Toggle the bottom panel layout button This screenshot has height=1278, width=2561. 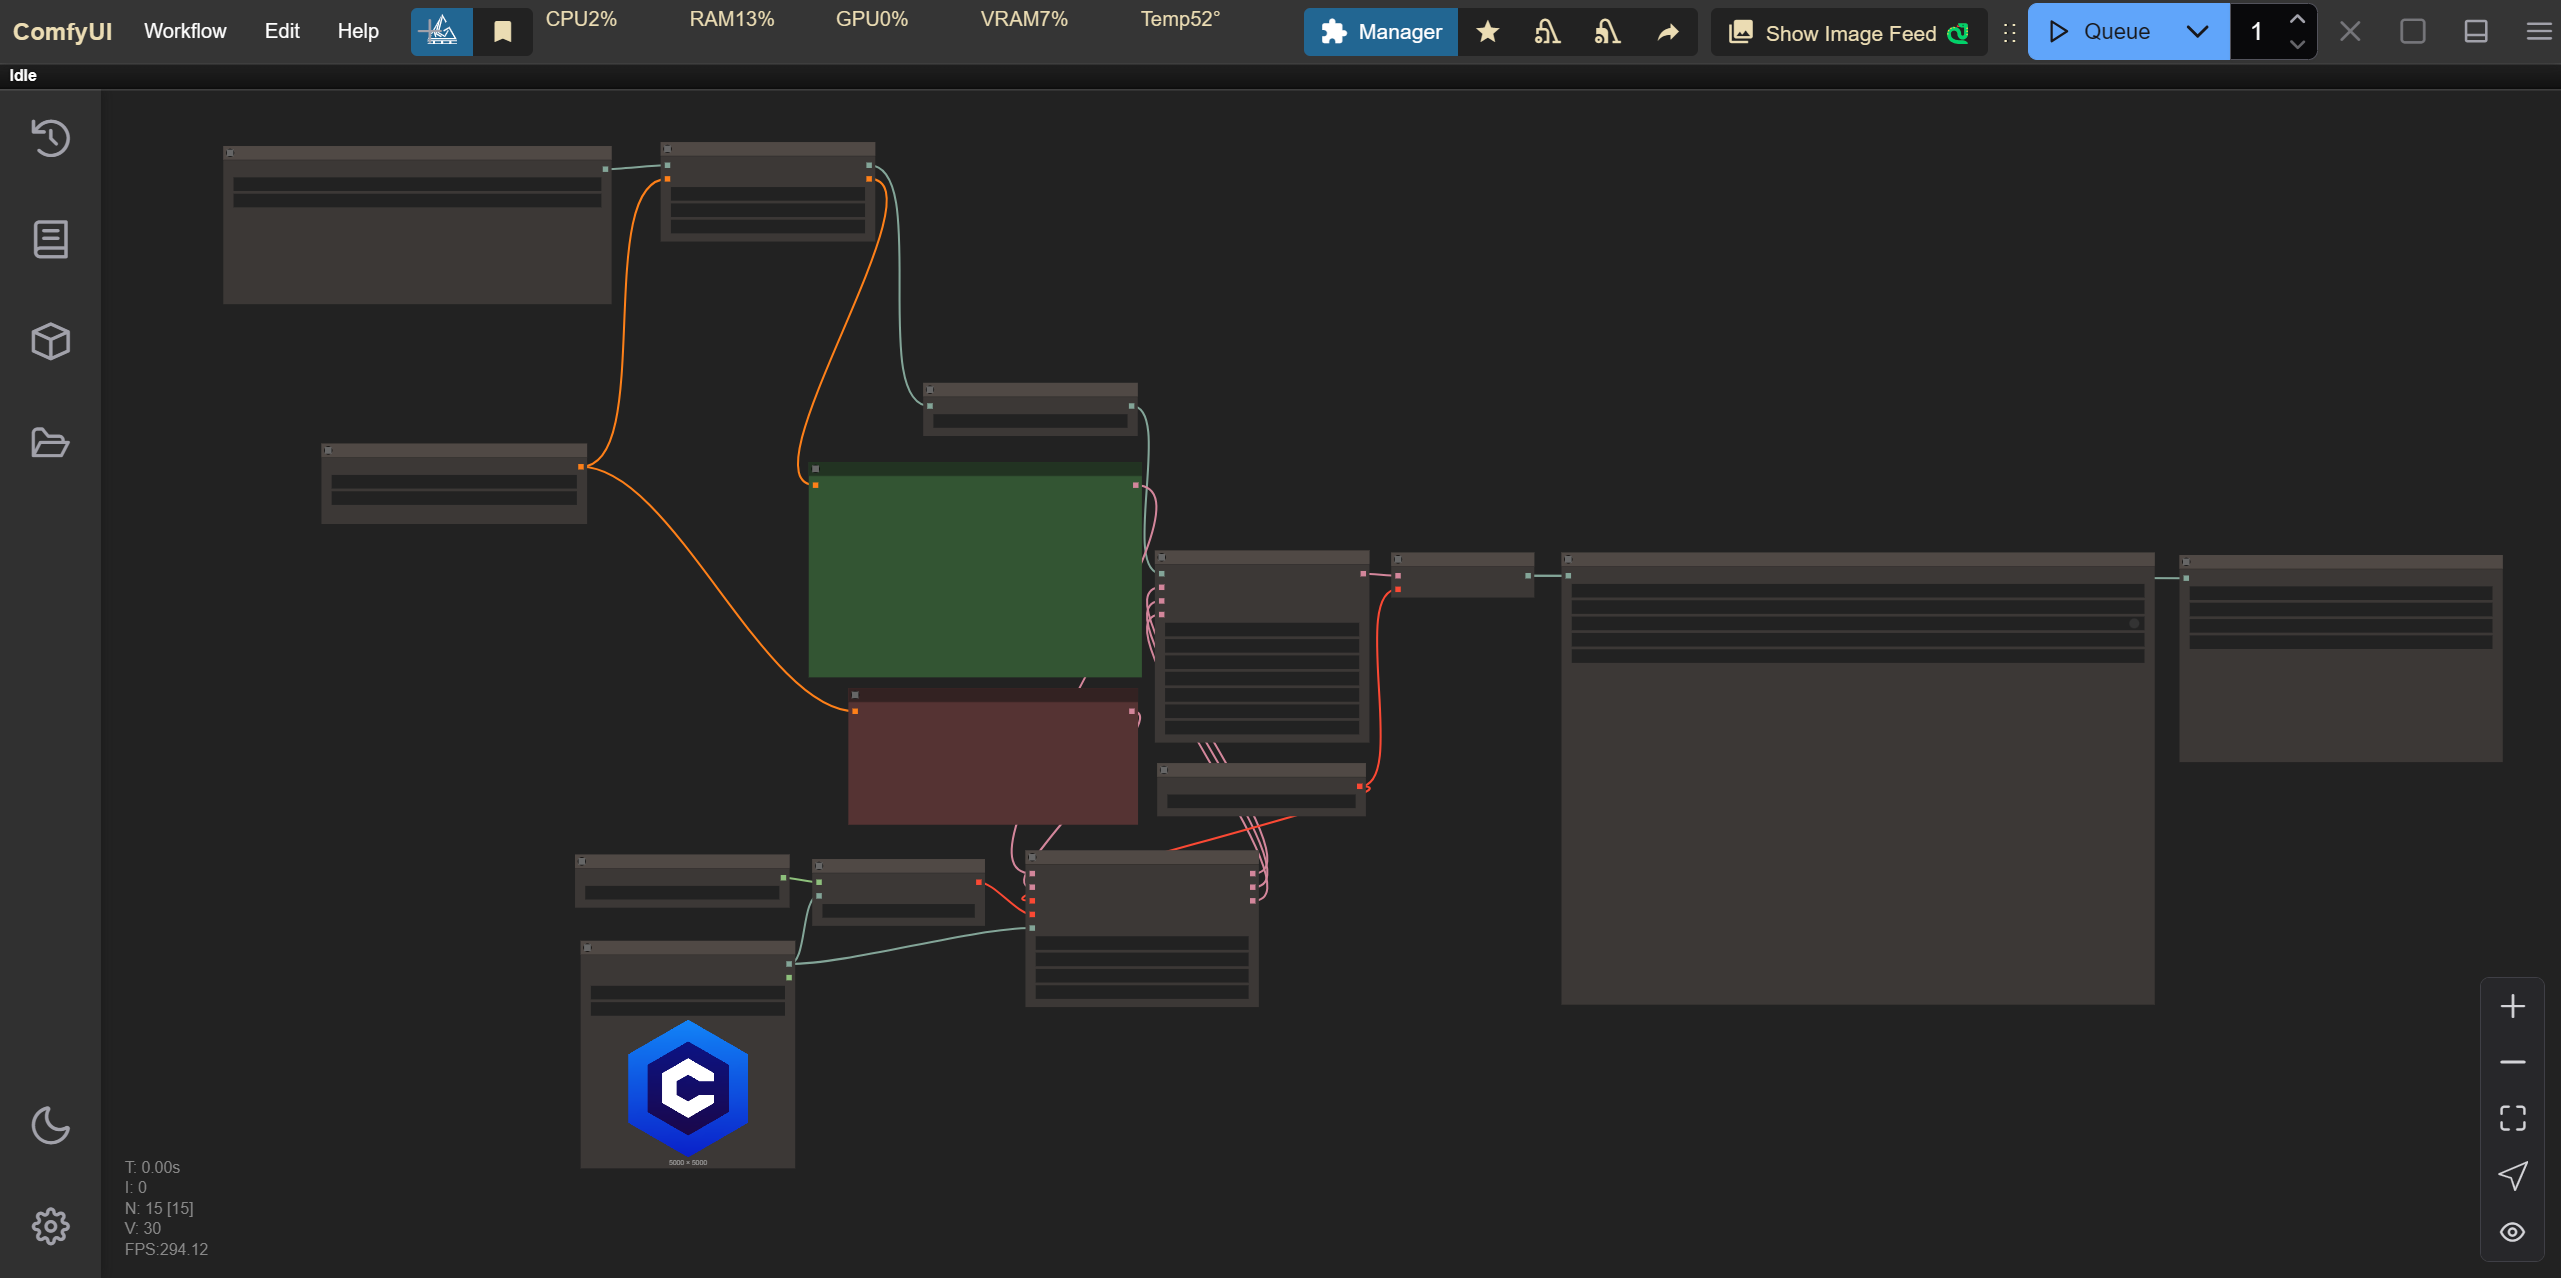click(x=2475, y=32)
